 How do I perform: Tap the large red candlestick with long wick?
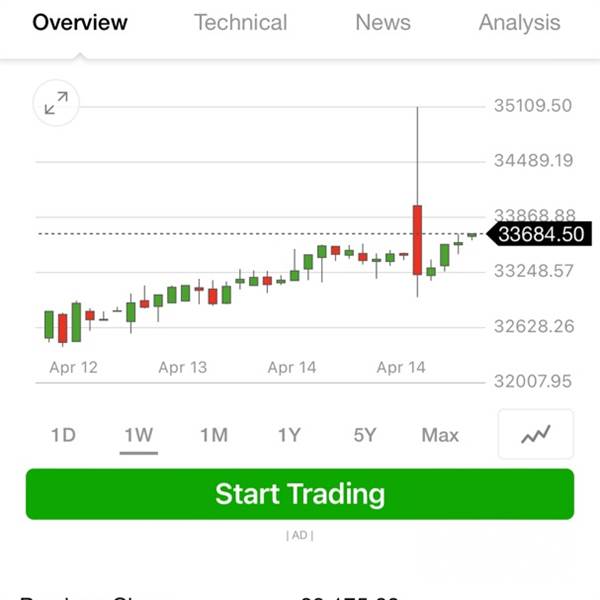(417, 240)
